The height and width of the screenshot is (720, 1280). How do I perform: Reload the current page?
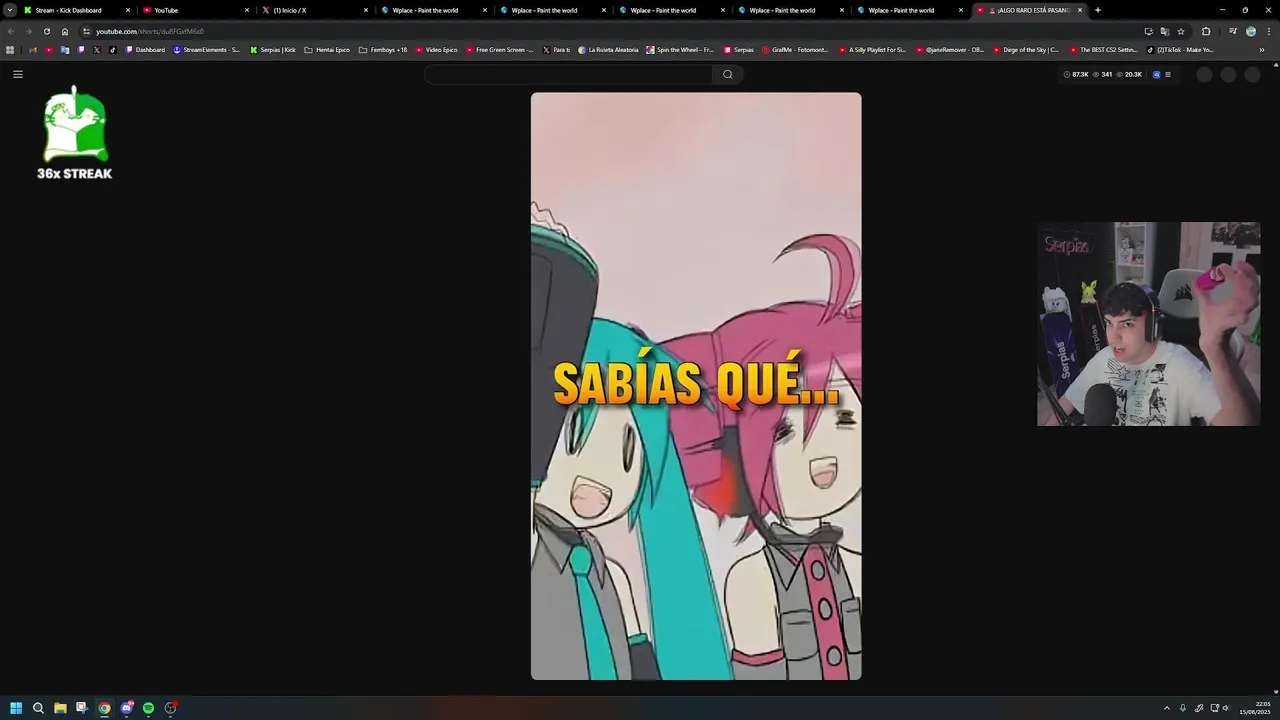[46, 31]
